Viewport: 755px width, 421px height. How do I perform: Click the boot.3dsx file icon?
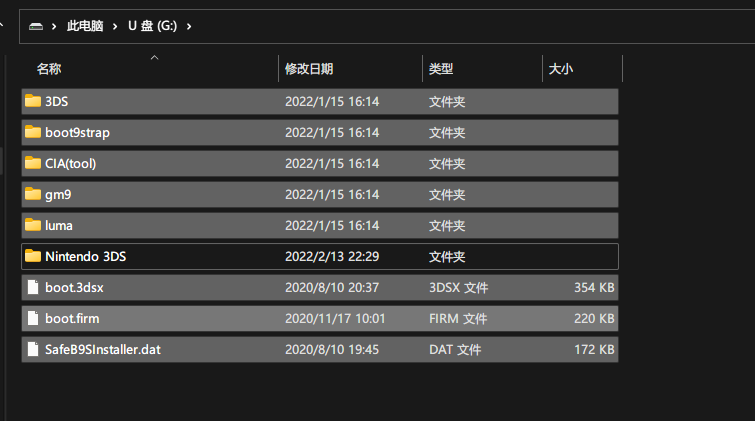tap(33, 287)
